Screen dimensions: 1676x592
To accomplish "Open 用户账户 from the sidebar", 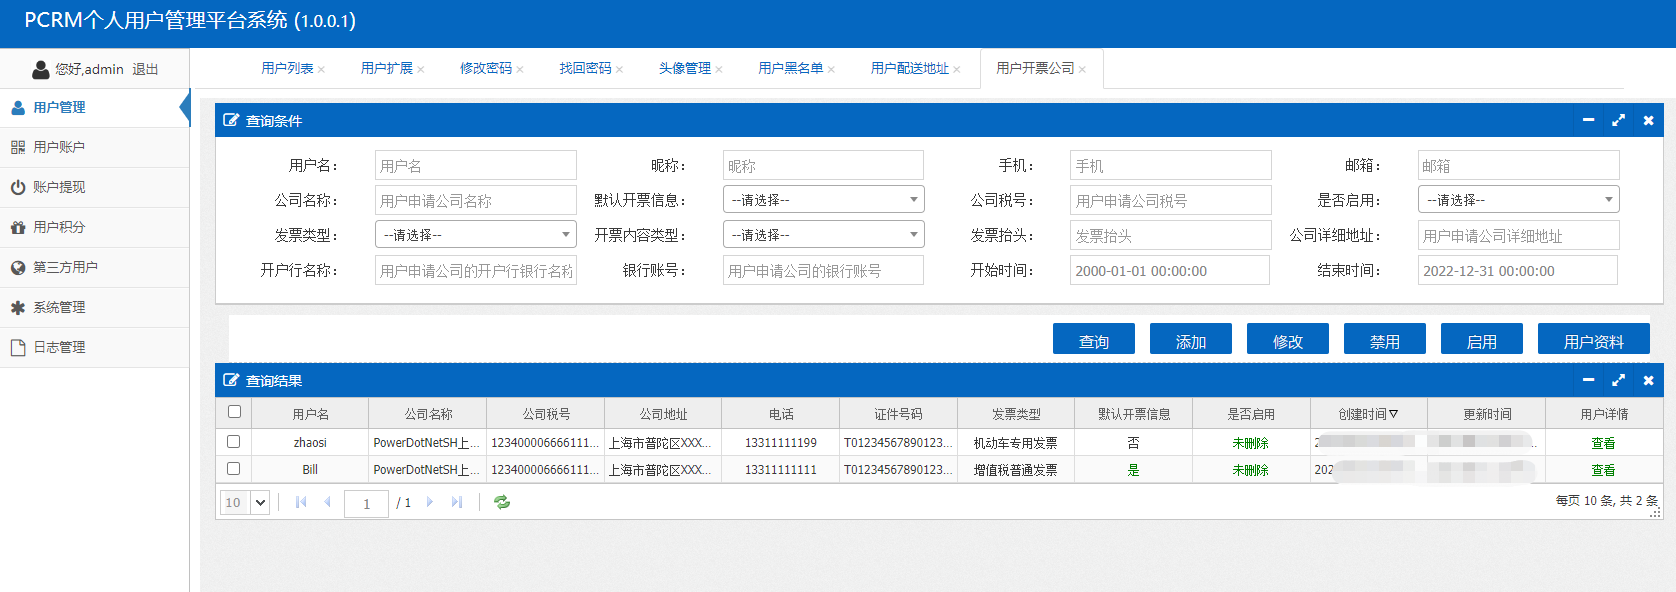I will tap(59, 147).
